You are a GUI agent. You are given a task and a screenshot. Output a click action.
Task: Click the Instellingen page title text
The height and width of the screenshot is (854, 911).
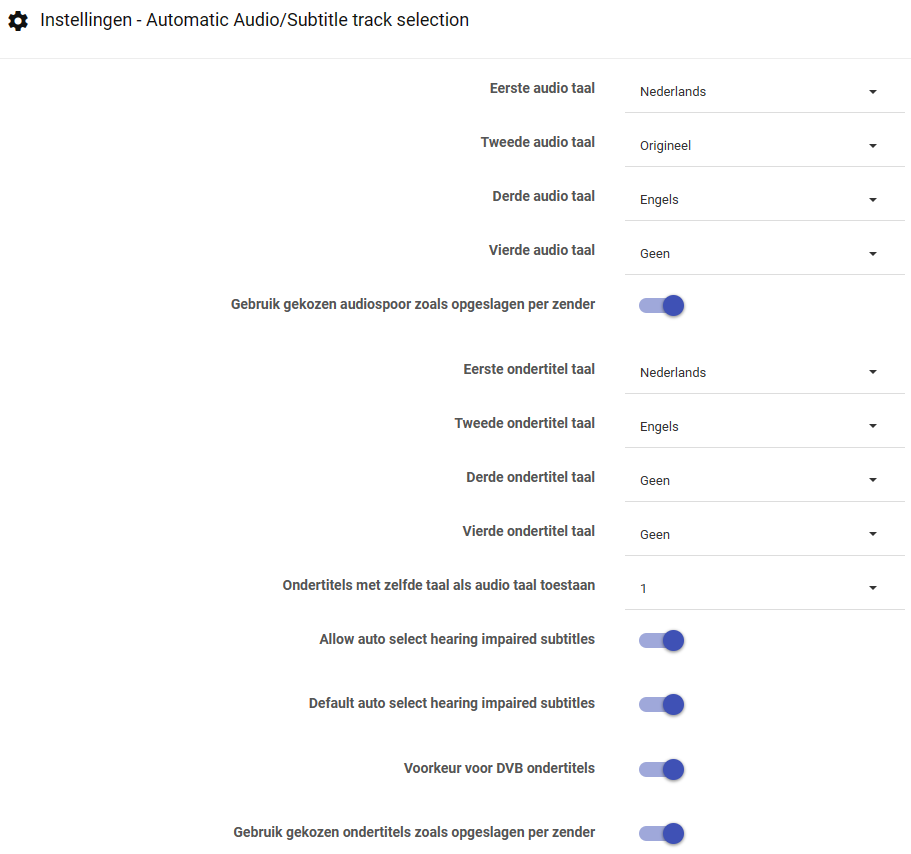254,20
